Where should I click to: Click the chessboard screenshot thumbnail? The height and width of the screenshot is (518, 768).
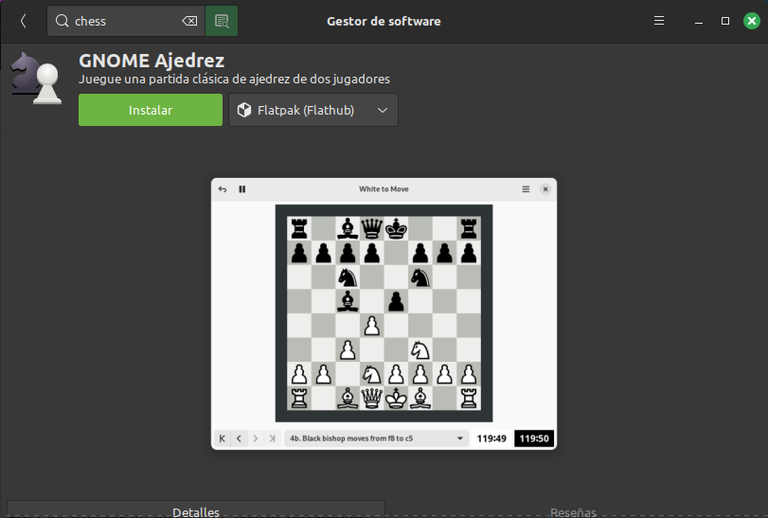point(384,314)
